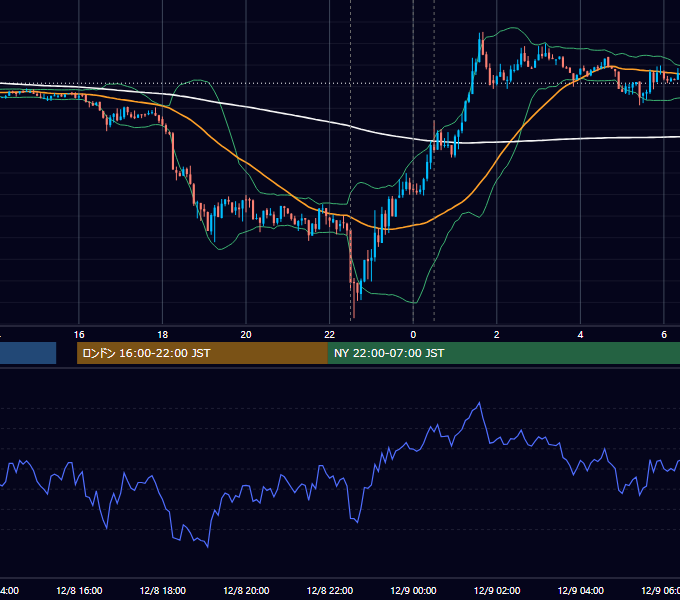Click hour label 2 under price chart
This screenshot has width=680, height=600.
[497, 335]
